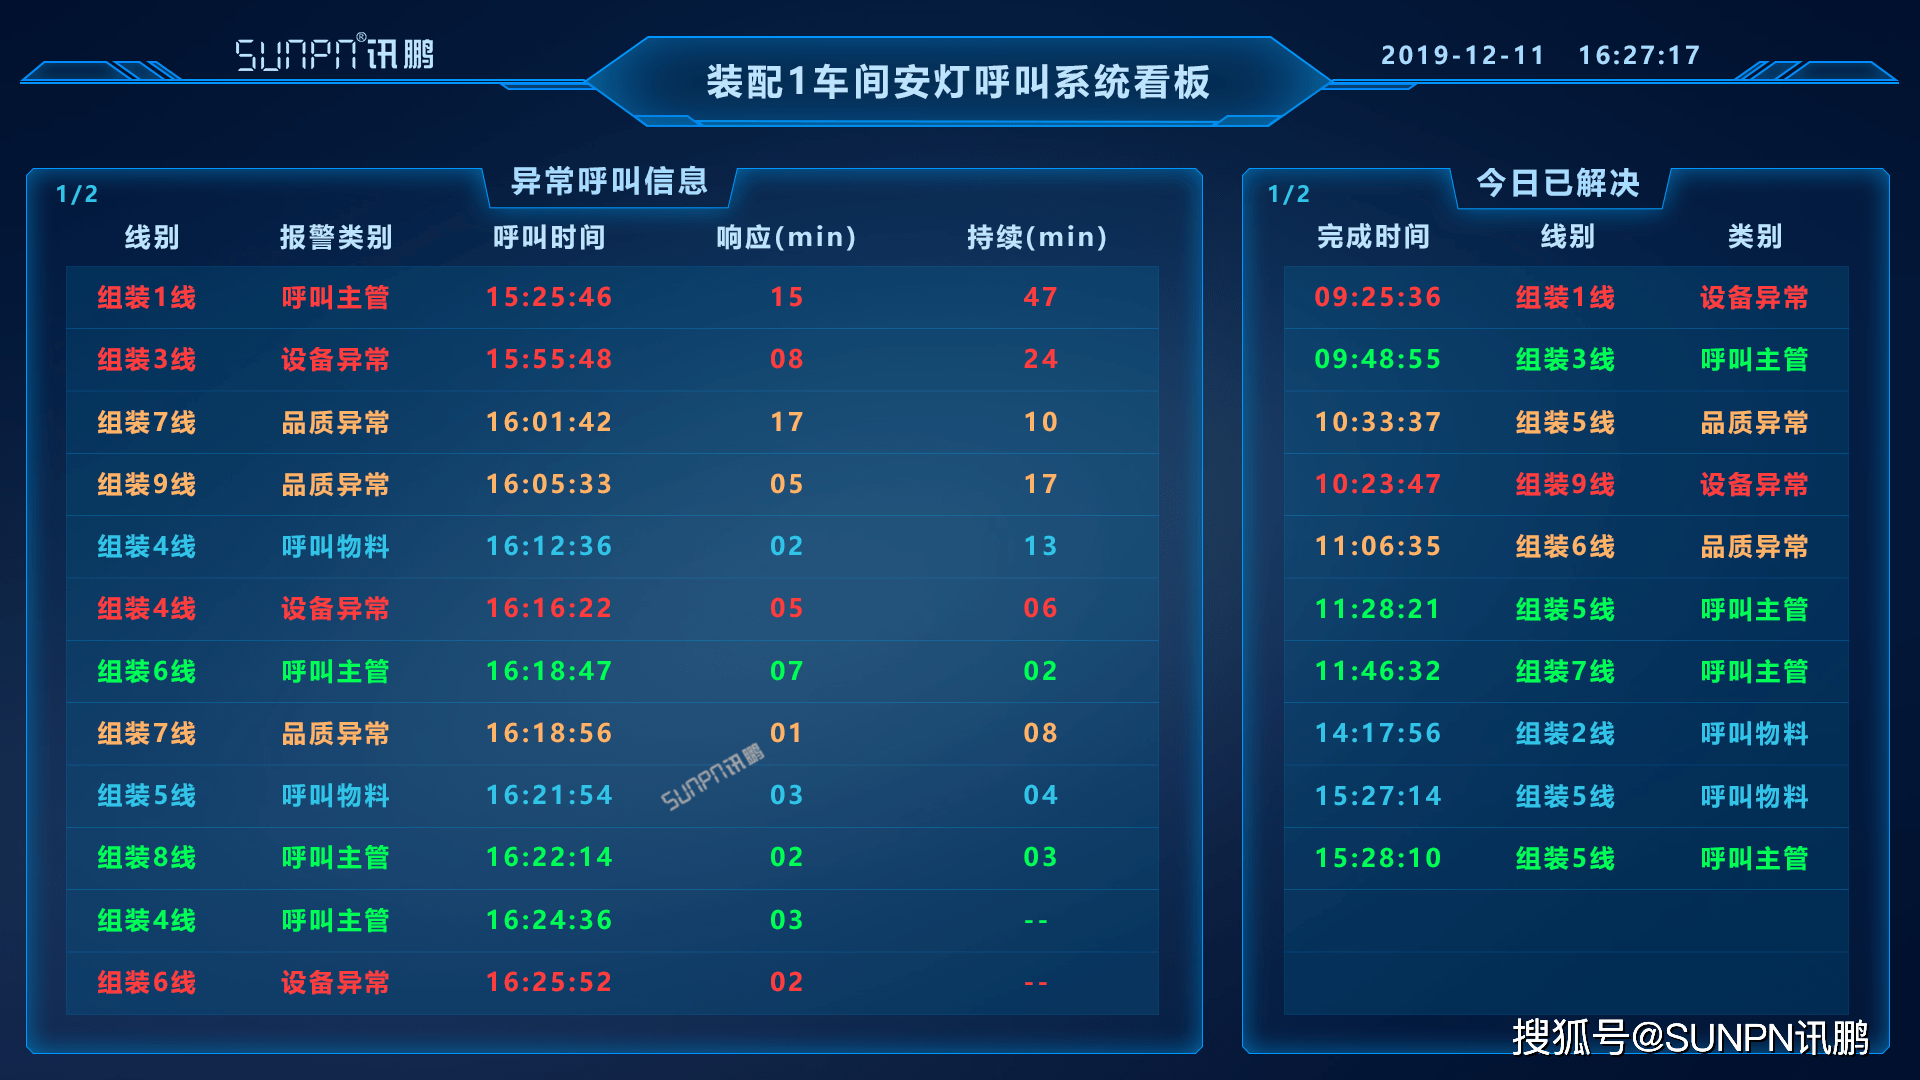Click the duration value 47
The width and height of the screenshot is (1920, 1080).
click(x=1040, y=297)
